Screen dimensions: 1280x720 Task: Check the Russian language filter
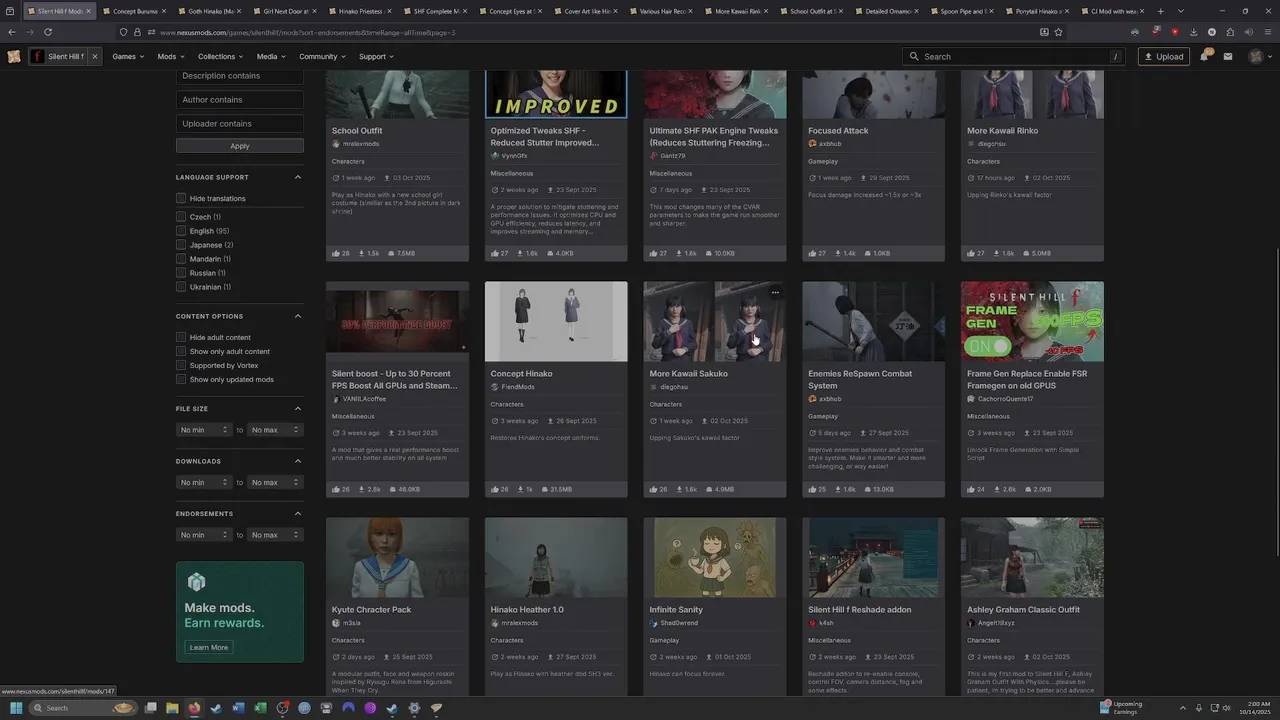click(181, 273)
